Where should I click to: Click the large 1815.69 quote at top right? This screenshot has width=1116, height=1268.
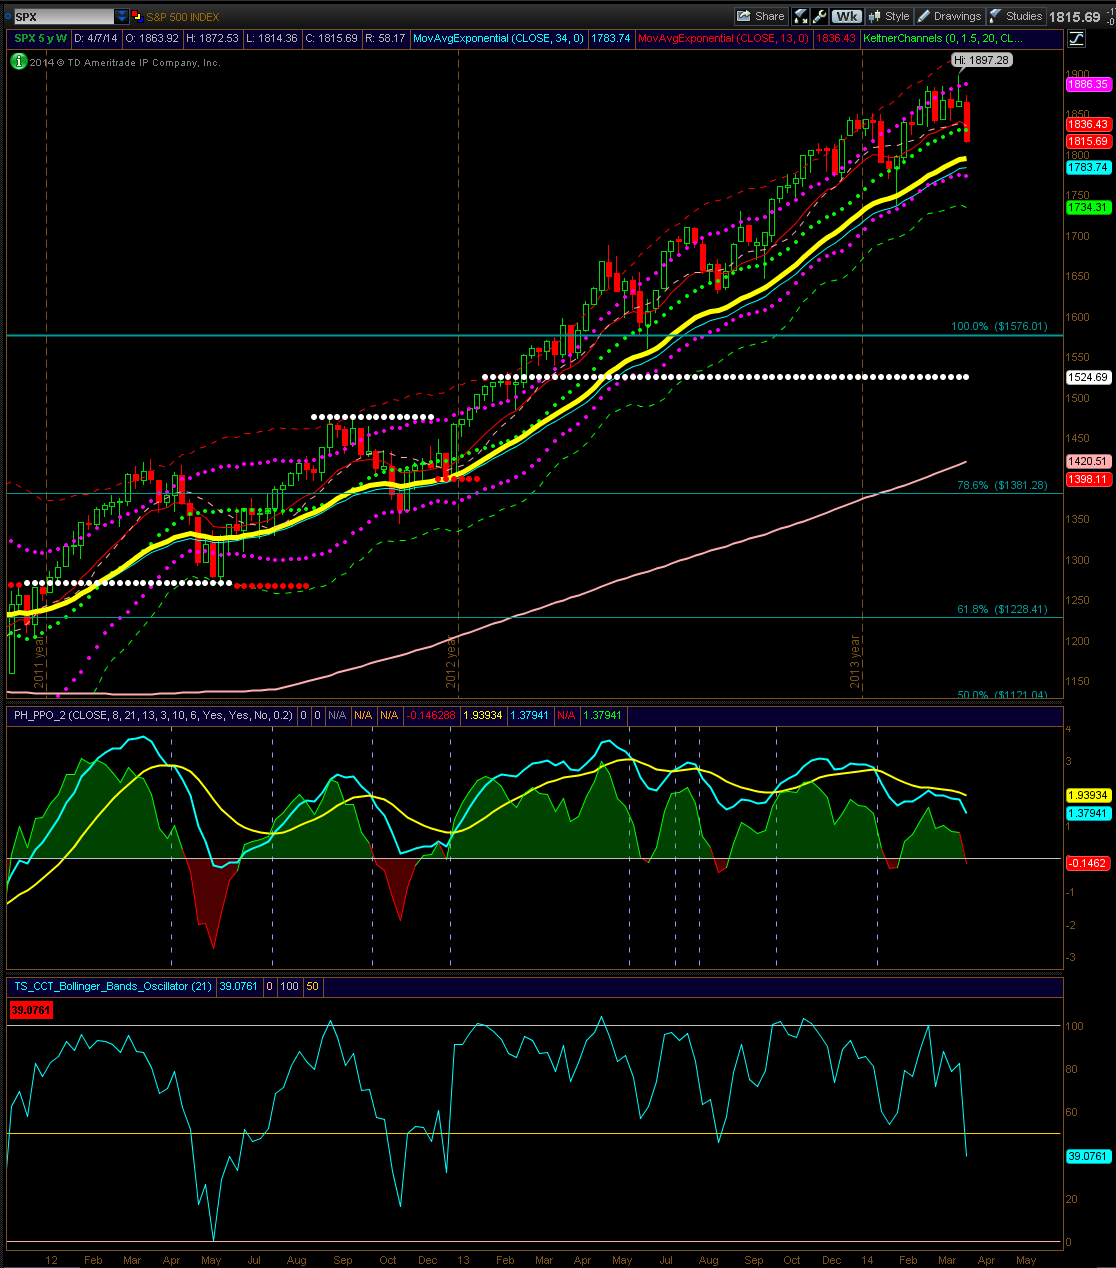click(x=1074, y=17)
